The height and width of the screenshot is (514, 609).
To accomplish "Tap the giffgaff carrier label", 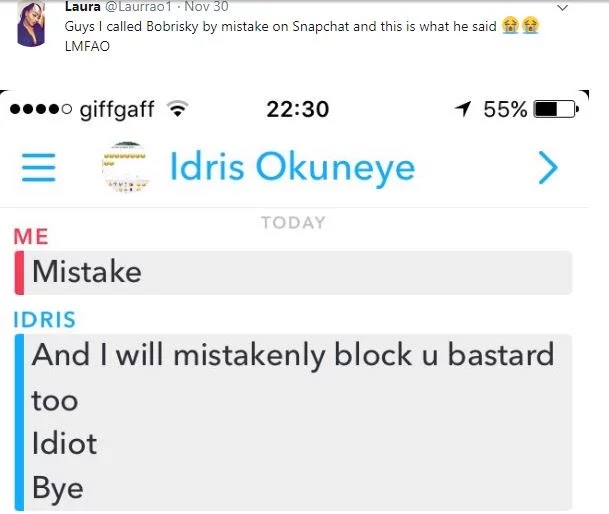I will pyautogui.click(x=117, y=110).
